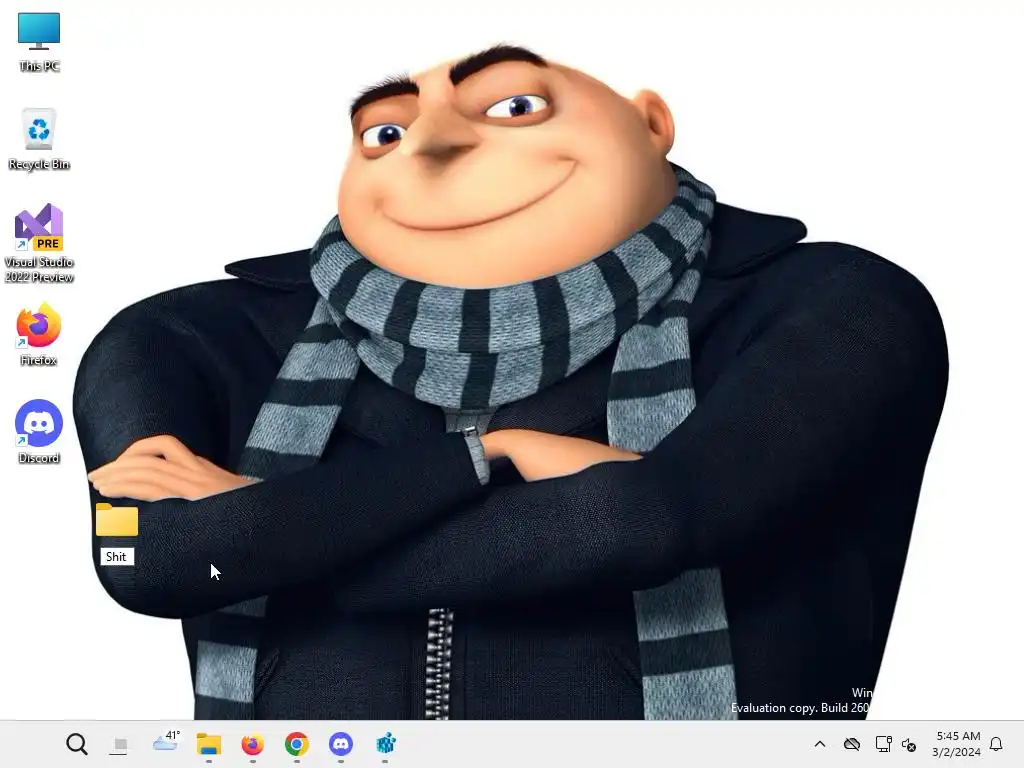Screen dimensions: 1024x768
Task: Switch to Firefox in taskbar
Action: 253,744
